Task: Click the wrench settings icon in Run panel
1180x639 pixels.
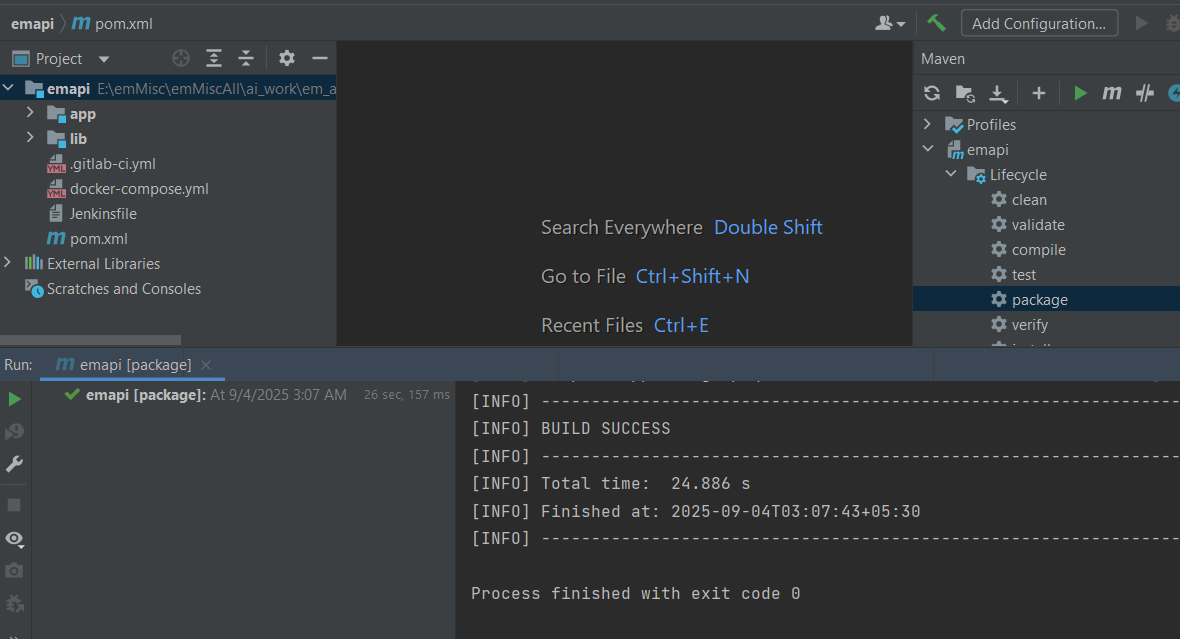Action: (x=14, y=464)
